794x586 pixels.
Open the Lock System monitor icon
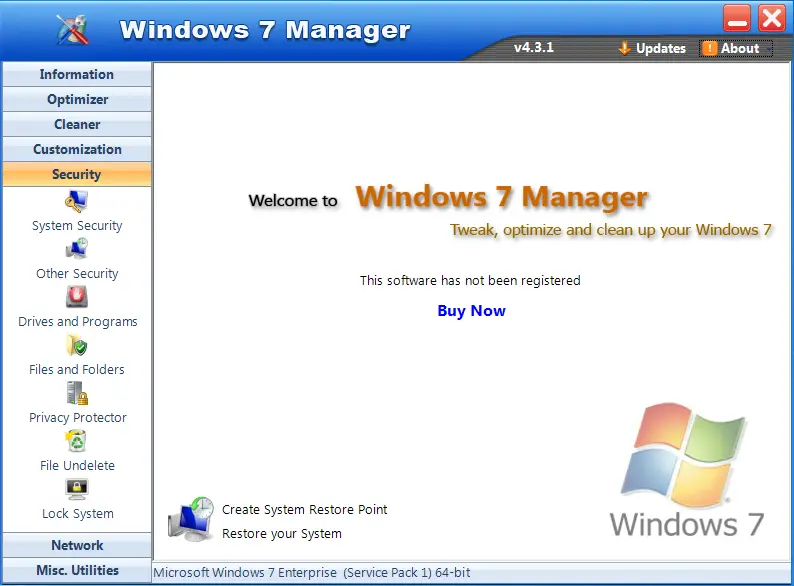[x=77, y=489]
